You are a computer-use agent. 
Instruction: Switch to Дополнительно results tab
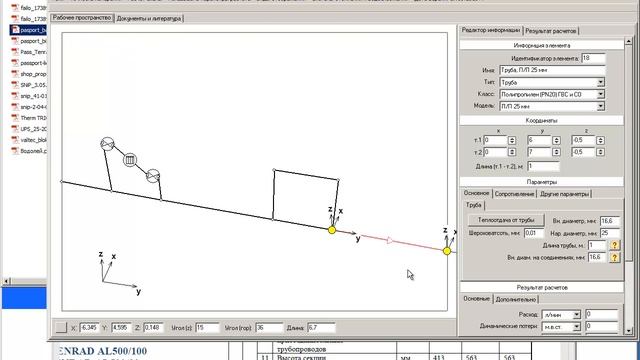[x=516, y=299]
